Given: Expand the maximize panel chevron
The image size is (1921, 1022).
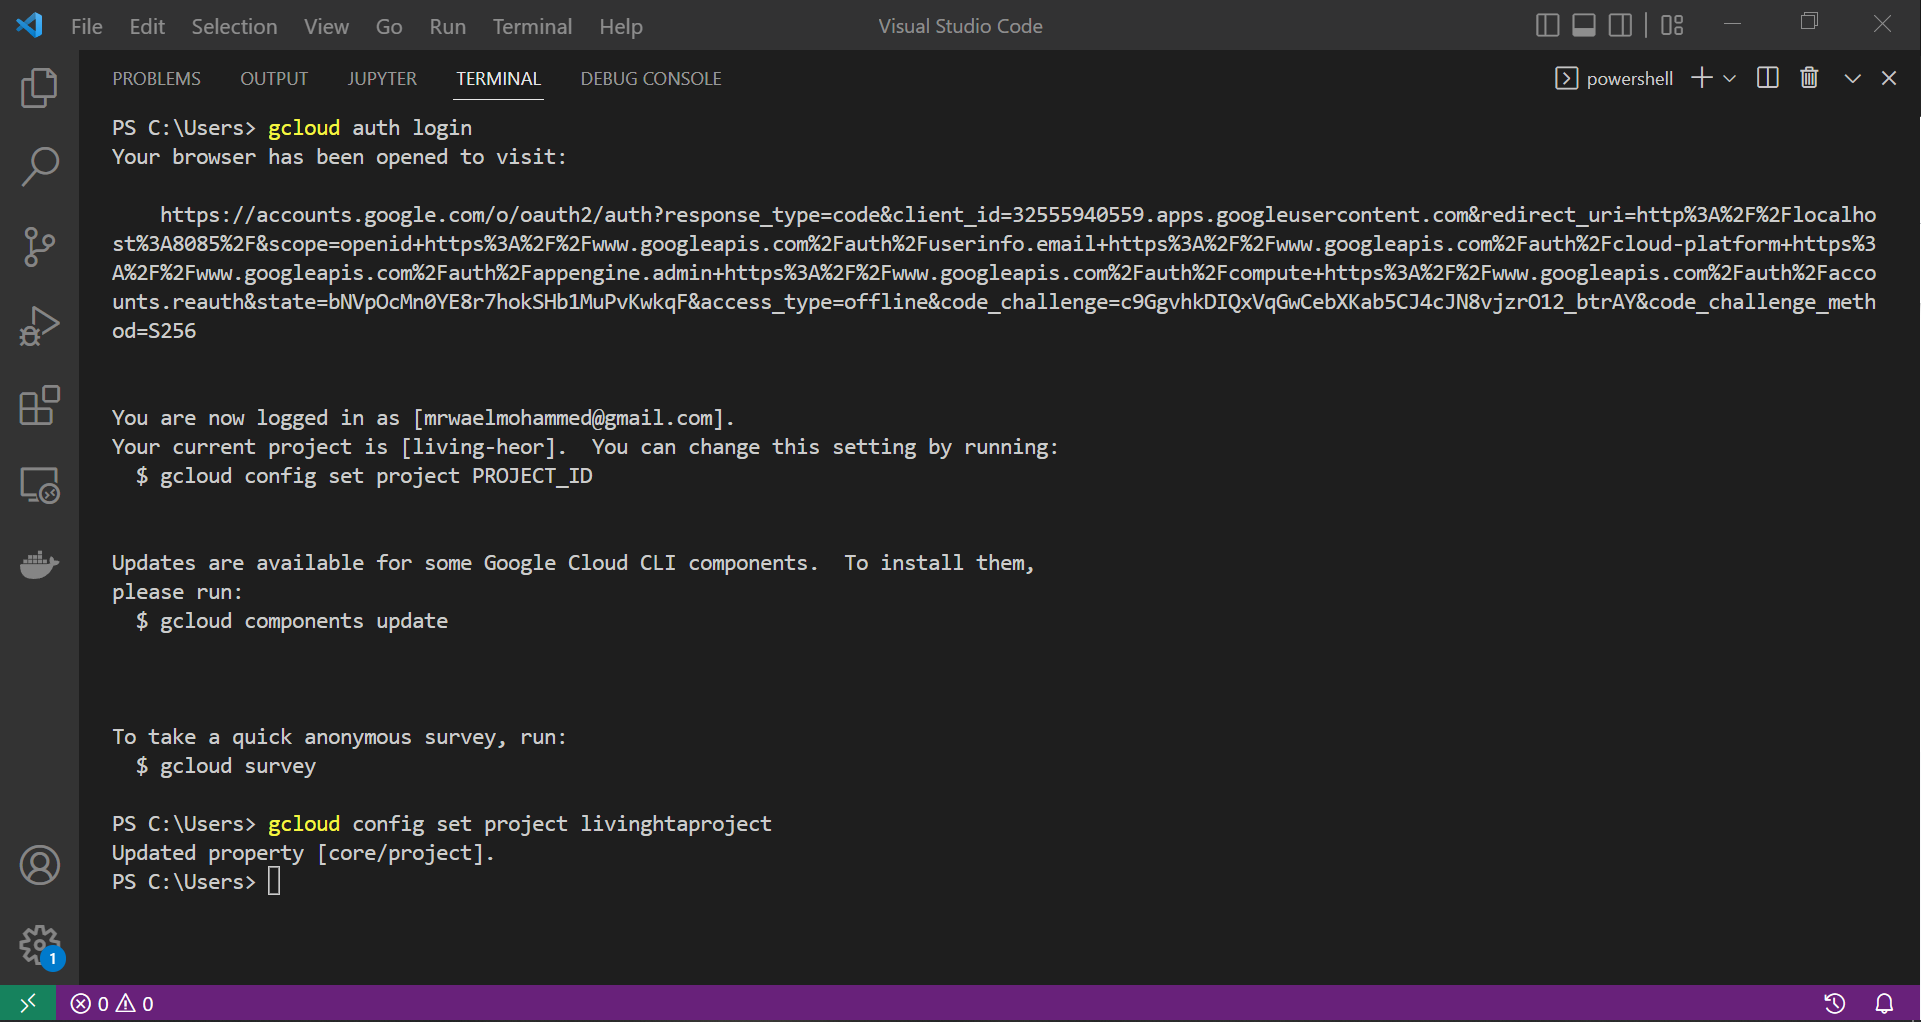Looking at the screenshot, I should pos(1852,78).
